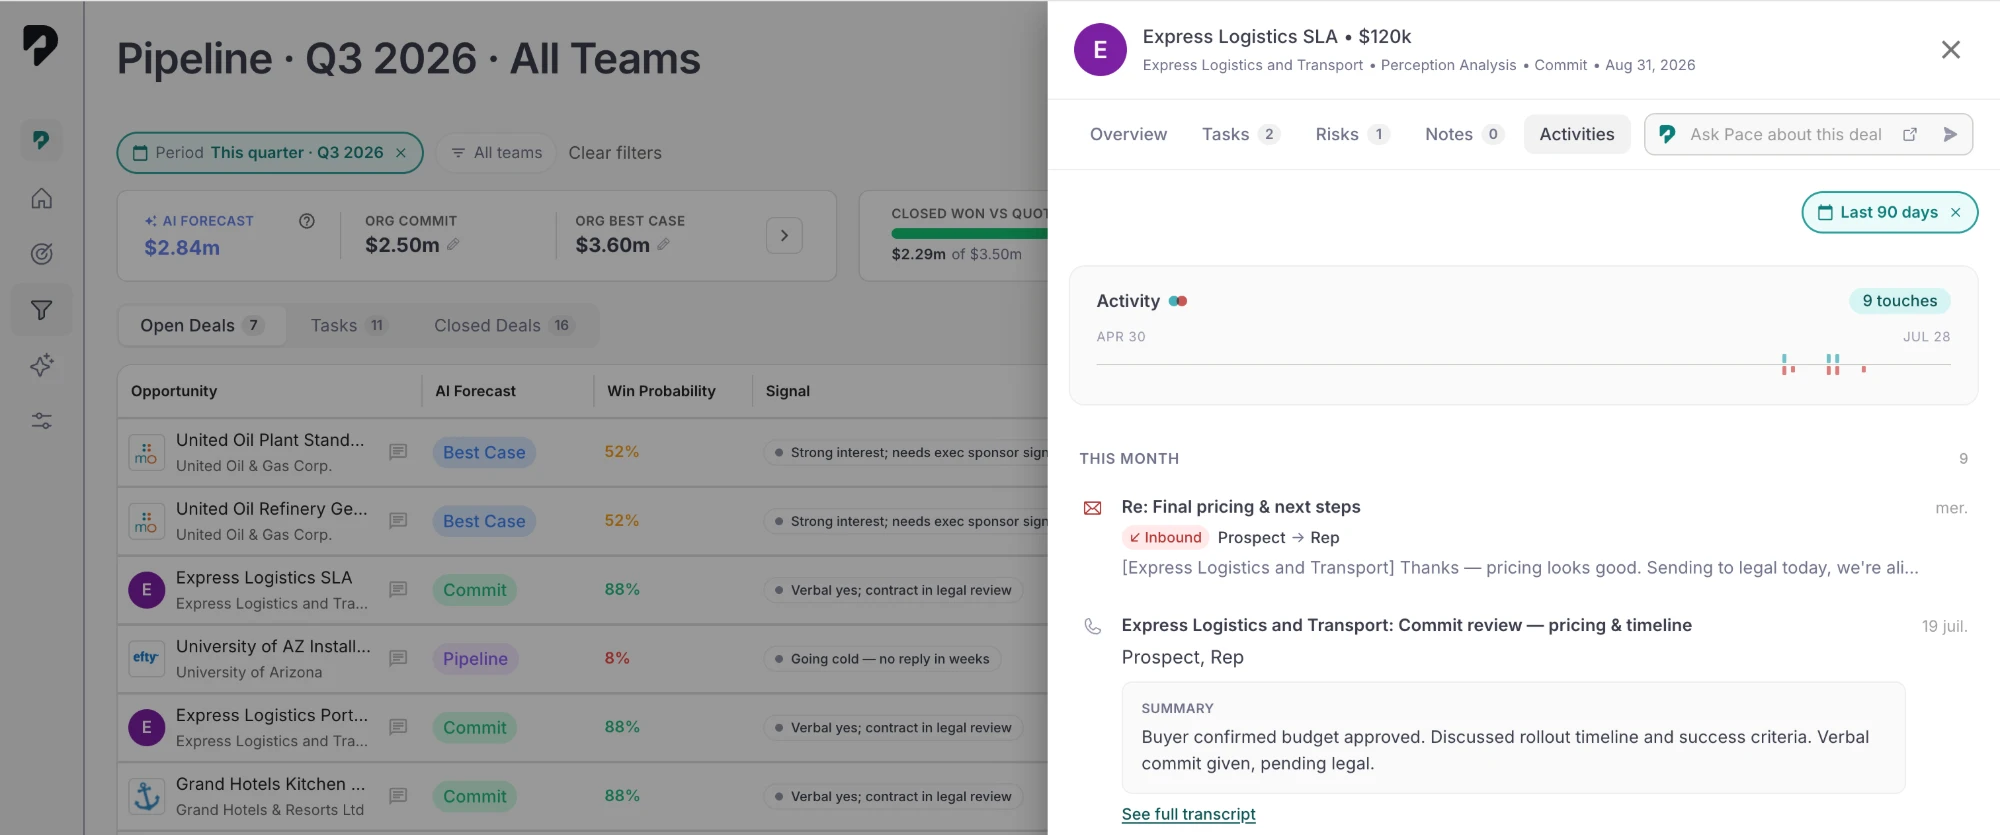
Task: Open the settings sliders sidebar icon
Action: 41,421
